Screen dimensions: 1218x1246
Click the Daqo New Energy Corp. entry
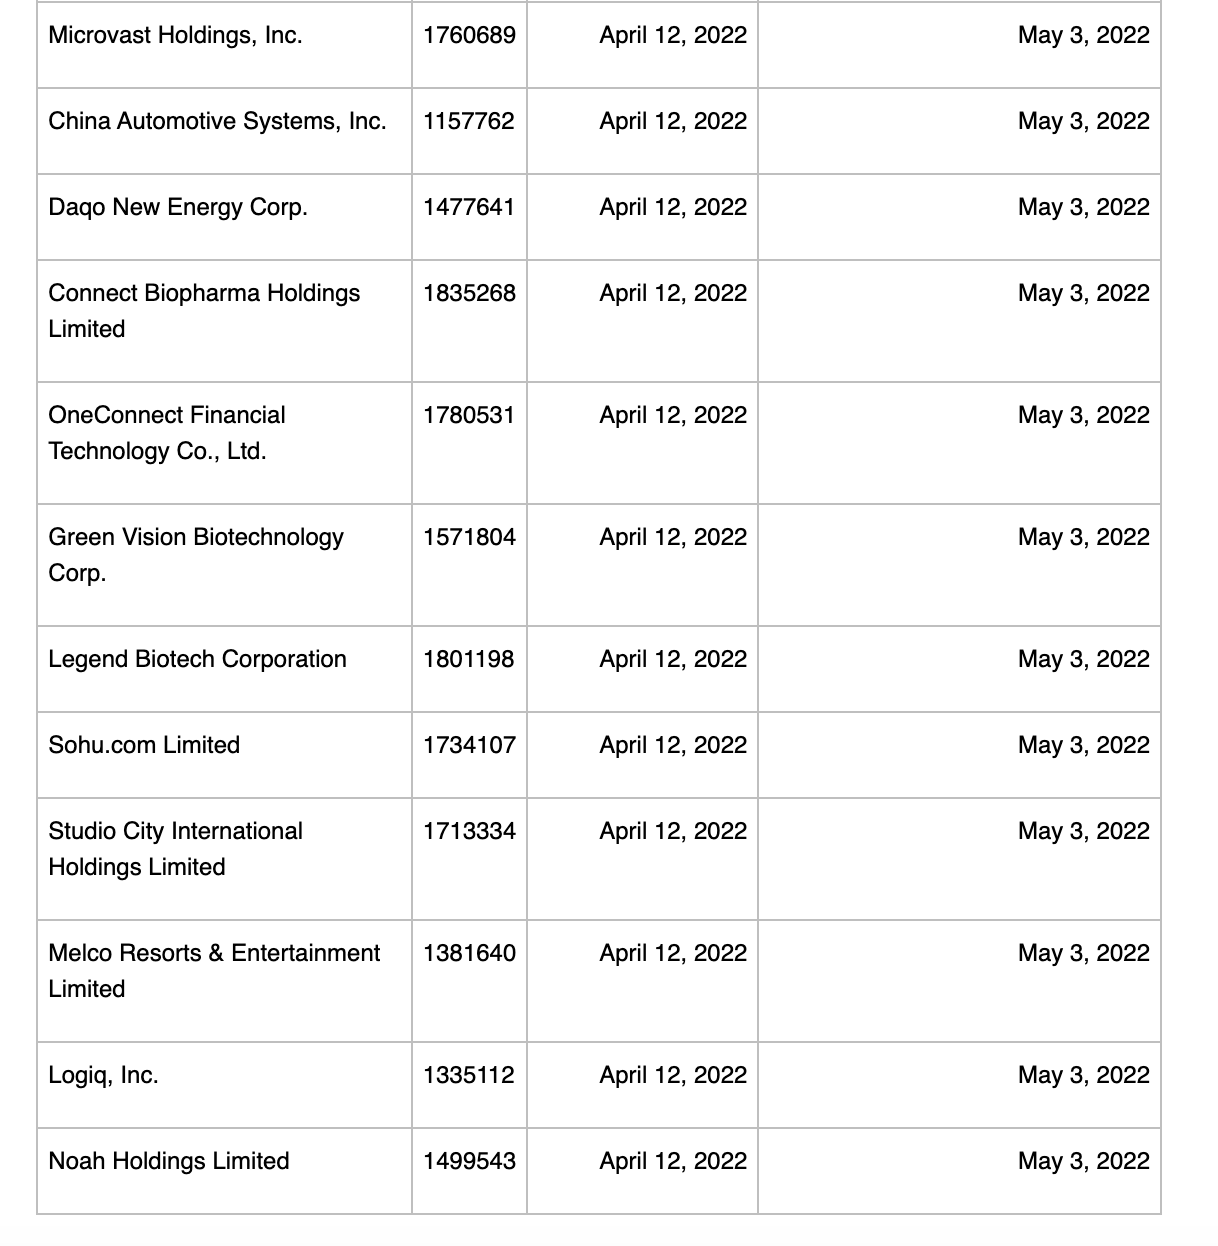[178, 208]
